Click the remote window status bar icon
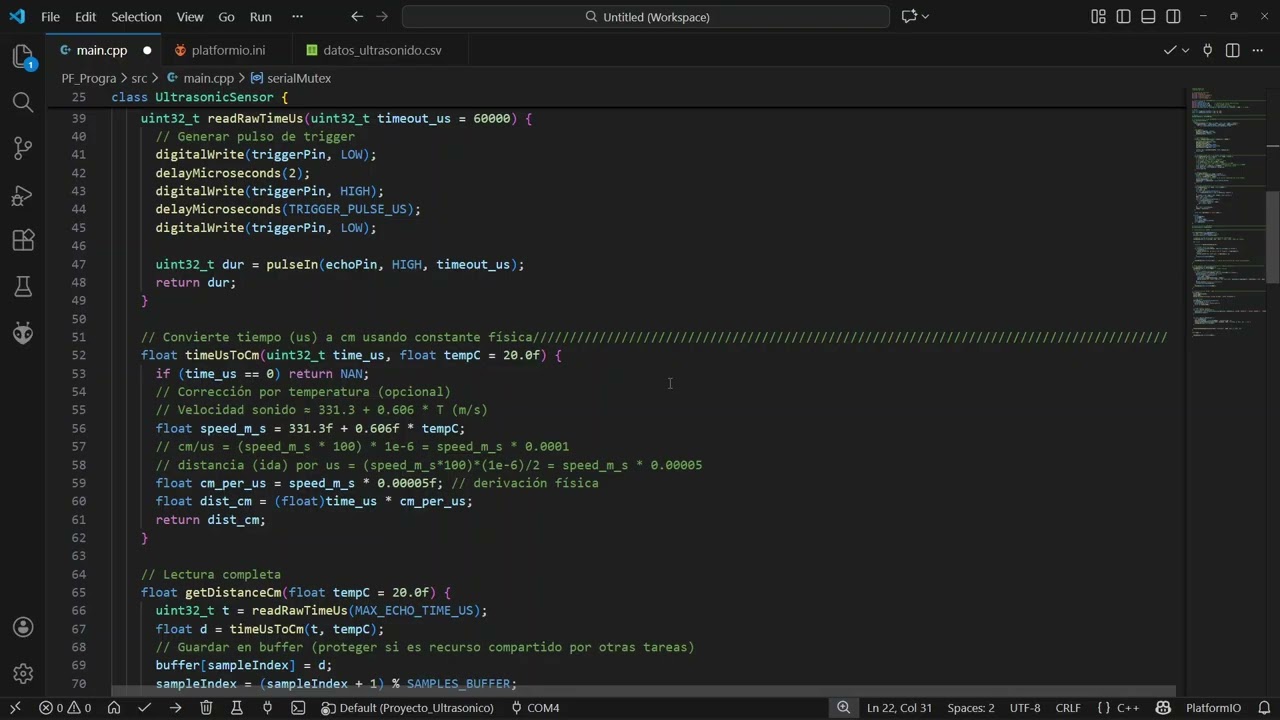The image size is (1280, 720). (x=14, y=708)
